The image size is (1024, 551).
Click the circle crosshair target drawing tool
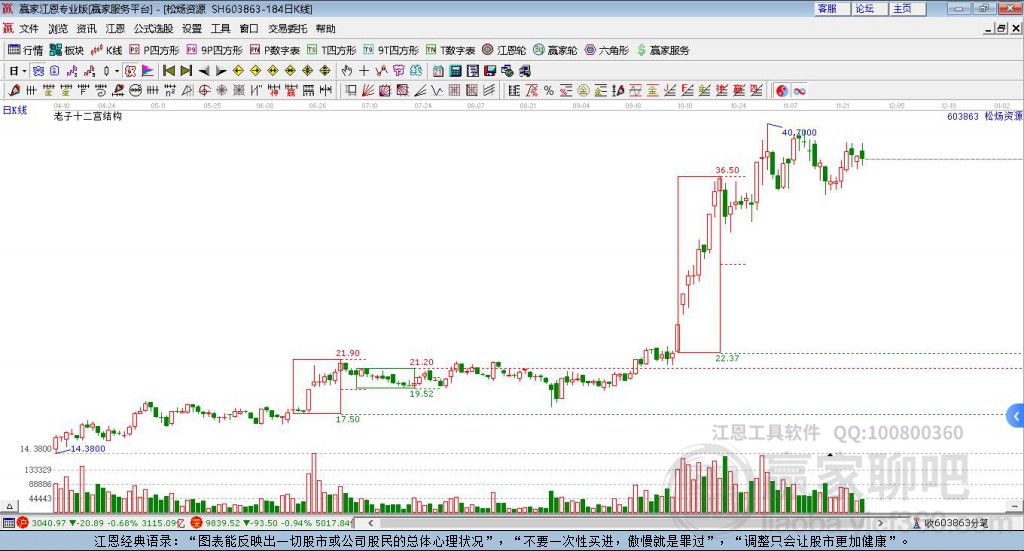[204, 91]
